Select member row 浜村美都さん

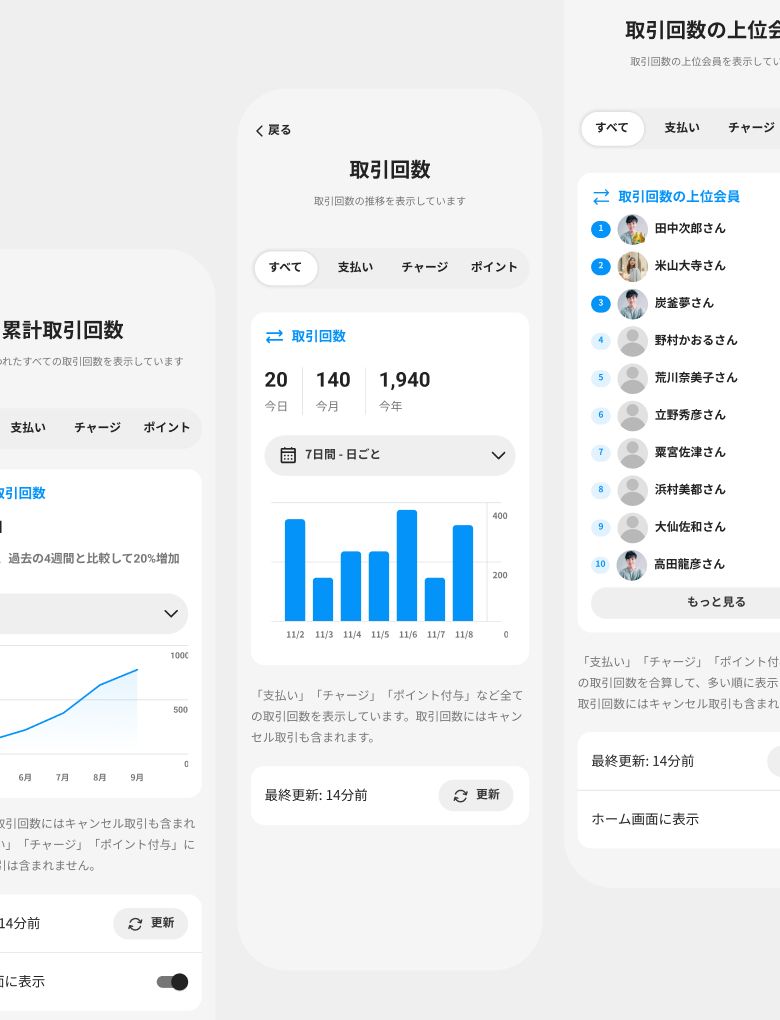click(686, 490)
